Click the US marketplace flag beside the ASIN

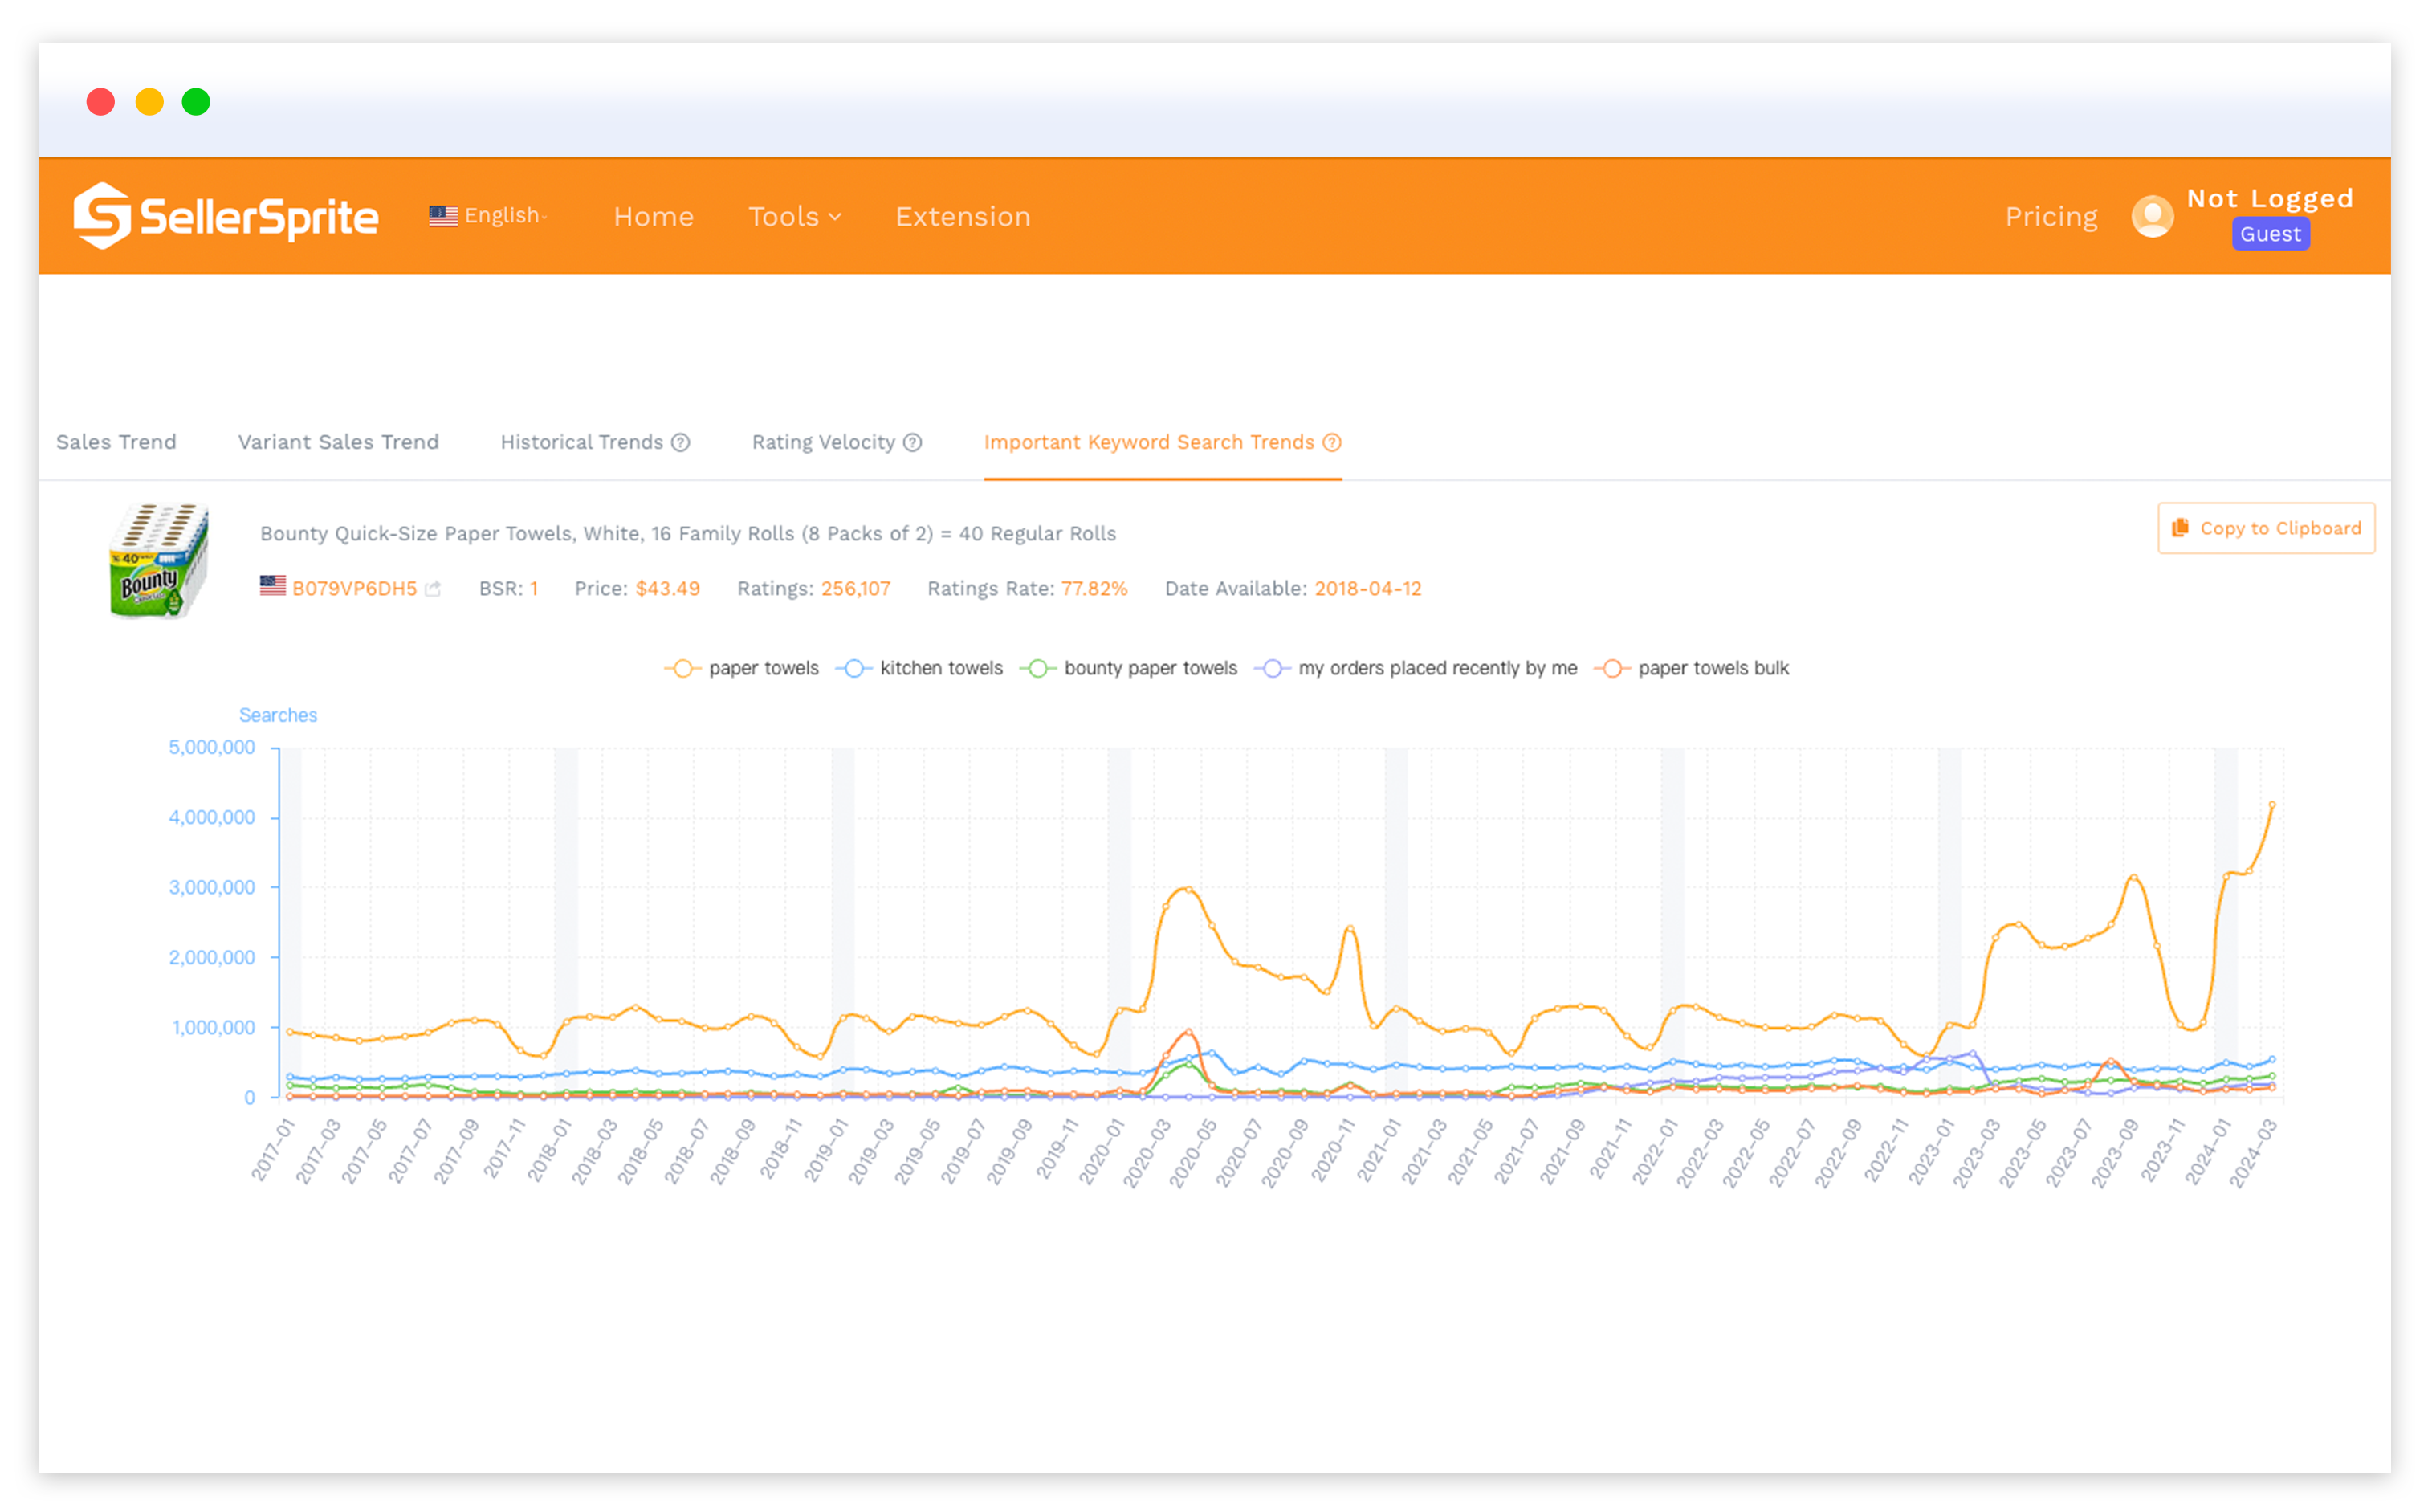[272, 586]
